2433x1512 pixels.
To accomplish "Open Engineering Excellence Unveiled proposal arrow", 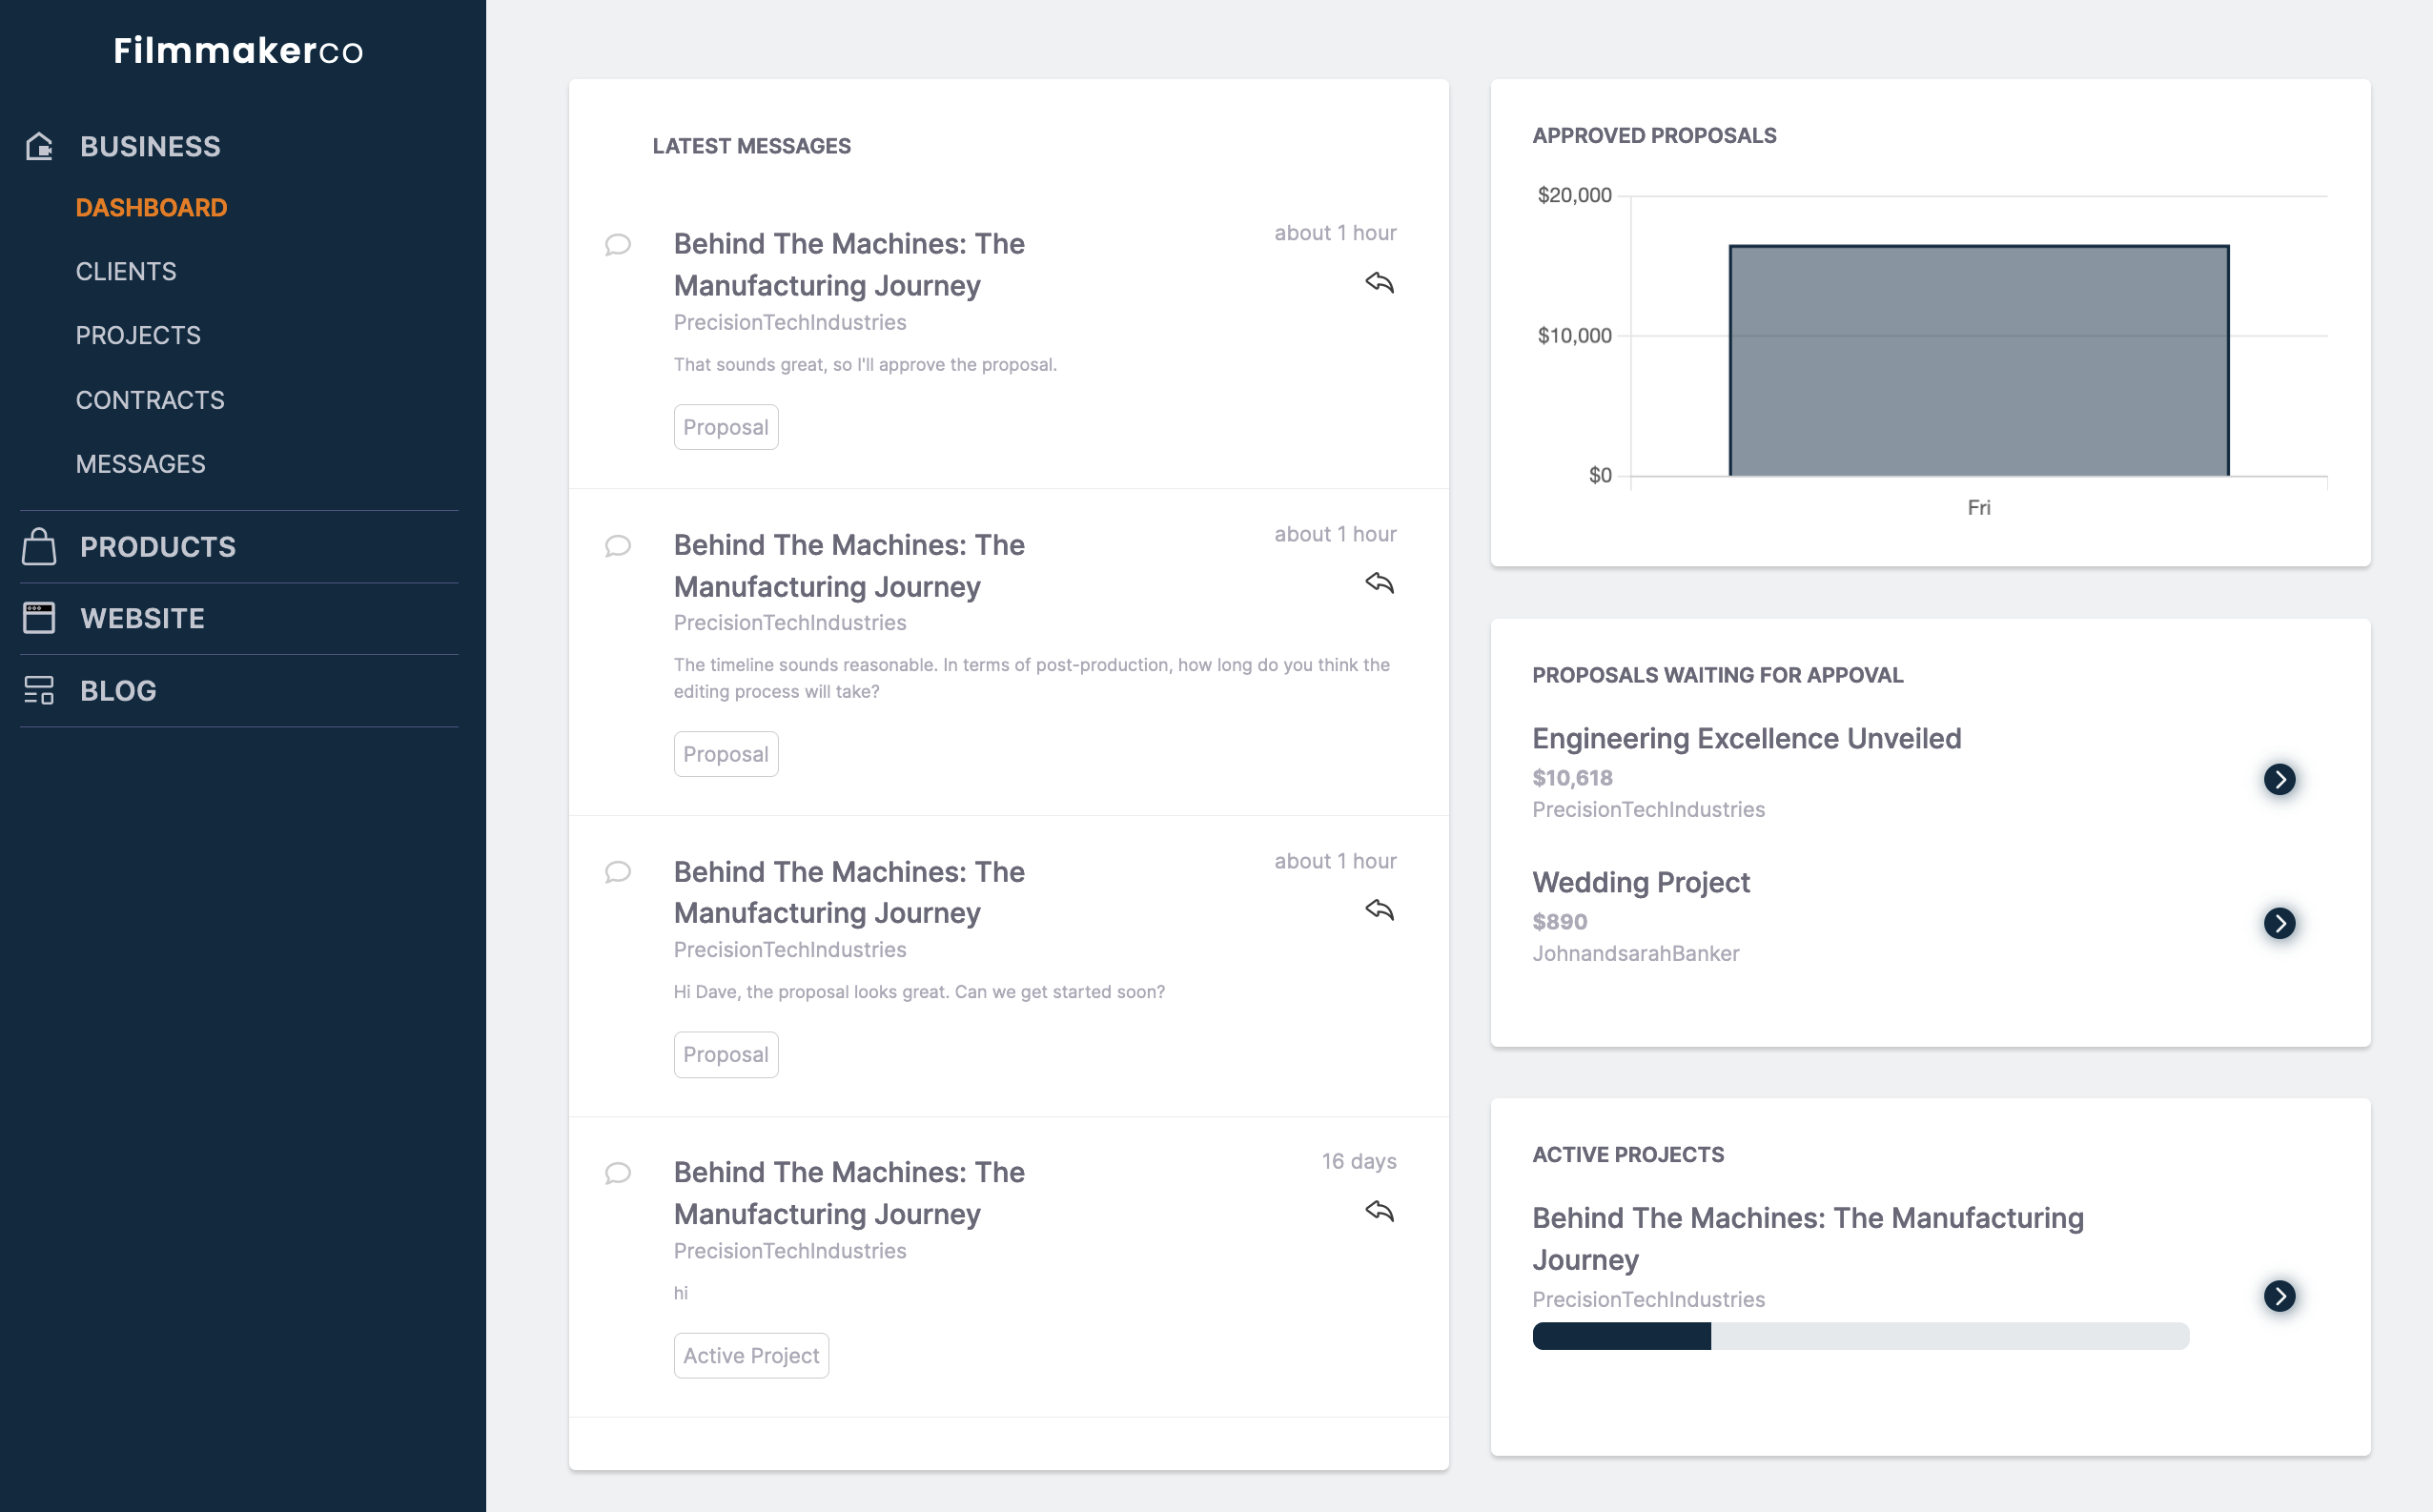I will (2279, 779).
